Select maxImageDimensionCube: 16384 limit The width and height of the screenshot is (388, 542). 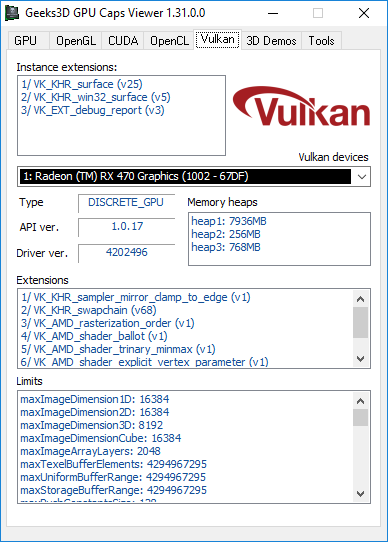click(101, 438)
